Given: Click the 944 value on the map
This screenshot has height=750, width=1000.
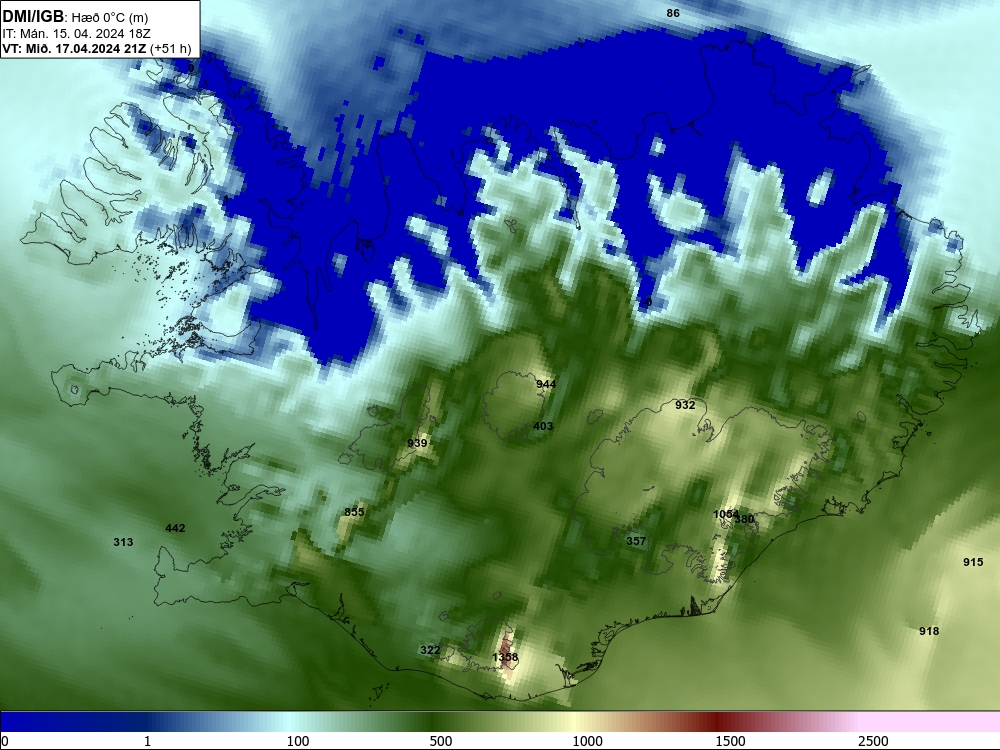Looking at the screenshot, I should point(546,384).
